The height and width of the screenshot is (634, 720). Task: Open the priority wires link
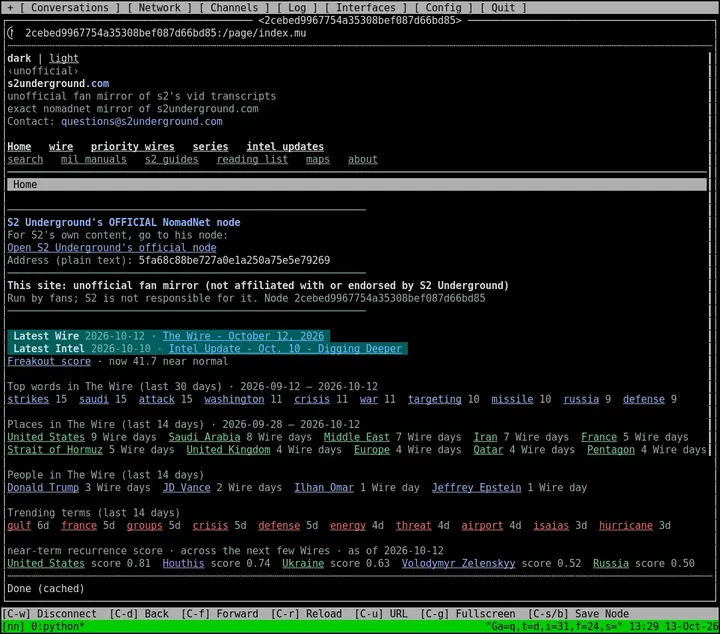133,147
